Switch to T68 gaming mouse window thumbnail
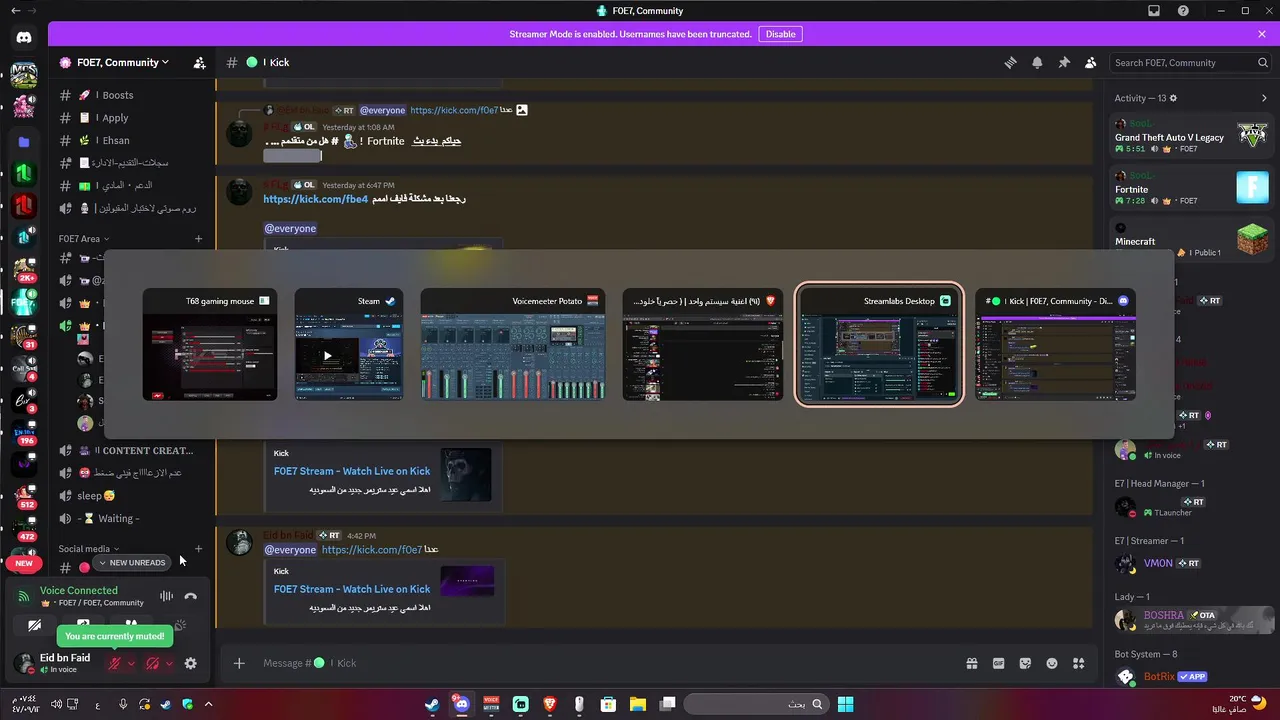This screenshot has width=1280, height=720. (x=210, y=345)
